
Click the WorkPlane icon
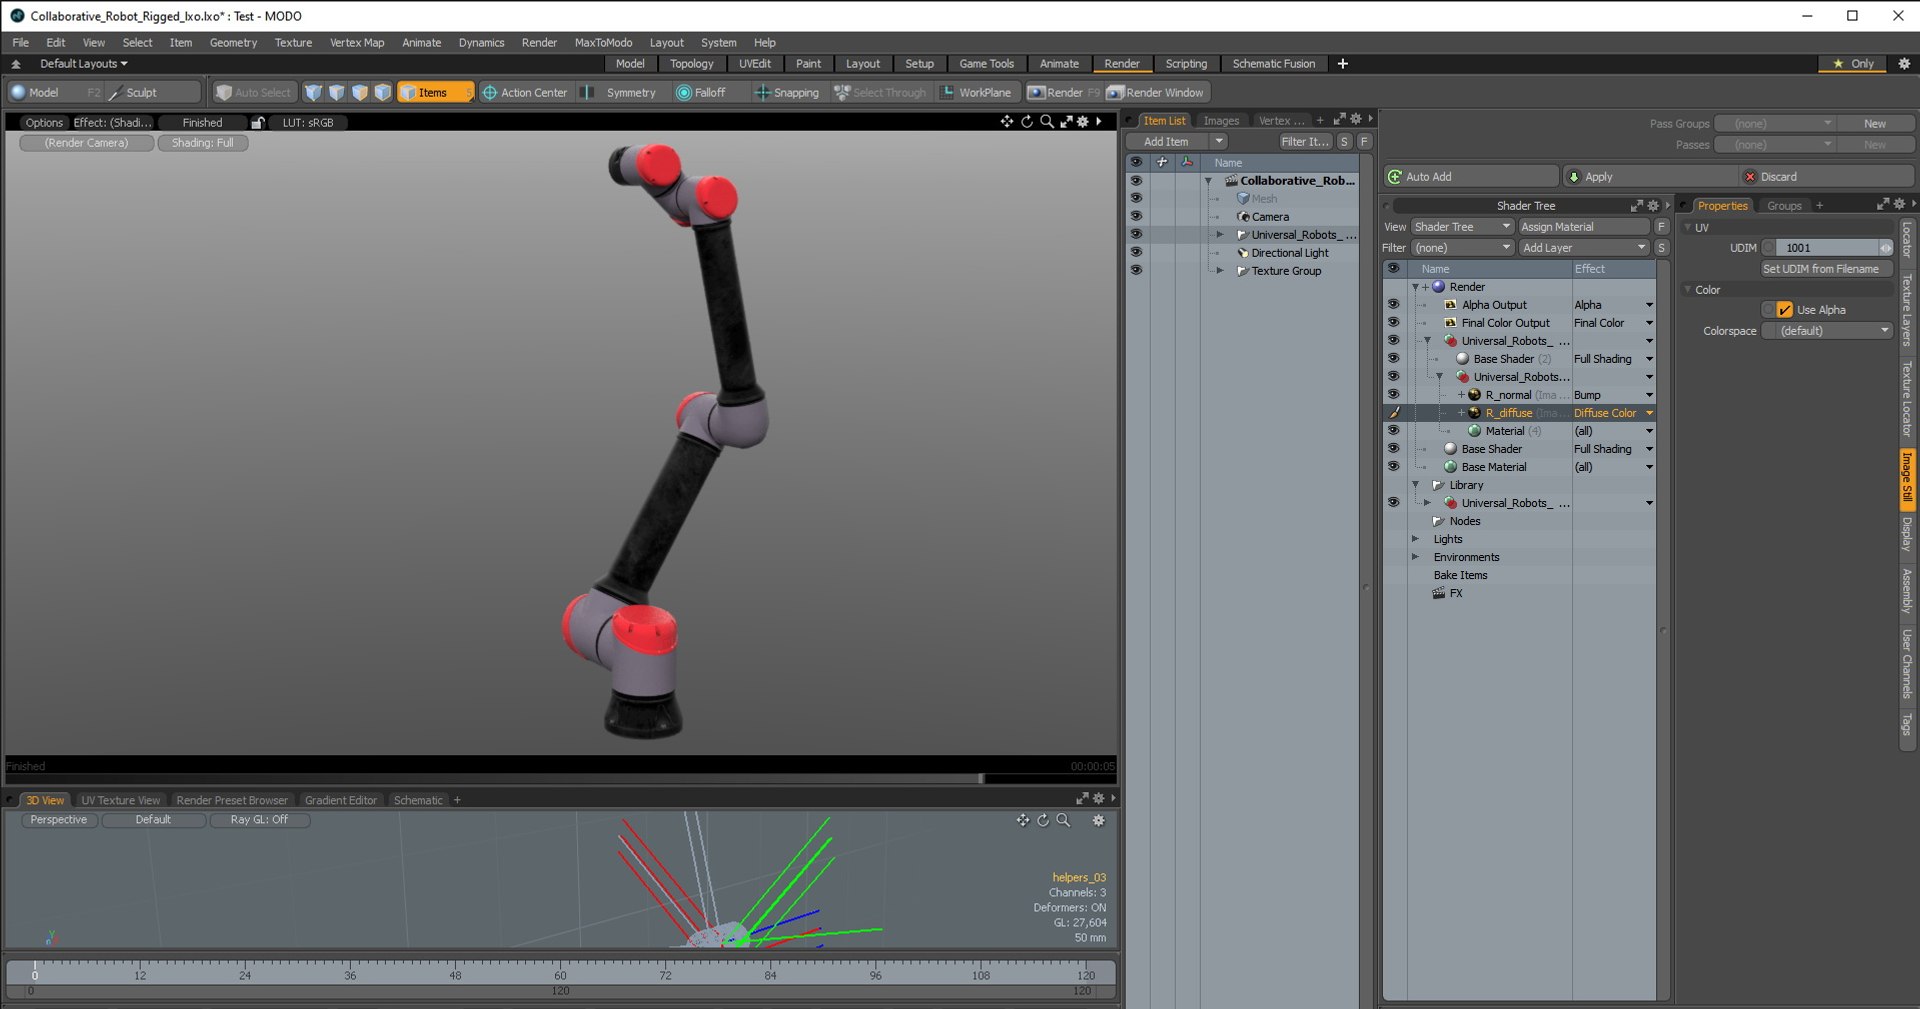click(946, 92)
